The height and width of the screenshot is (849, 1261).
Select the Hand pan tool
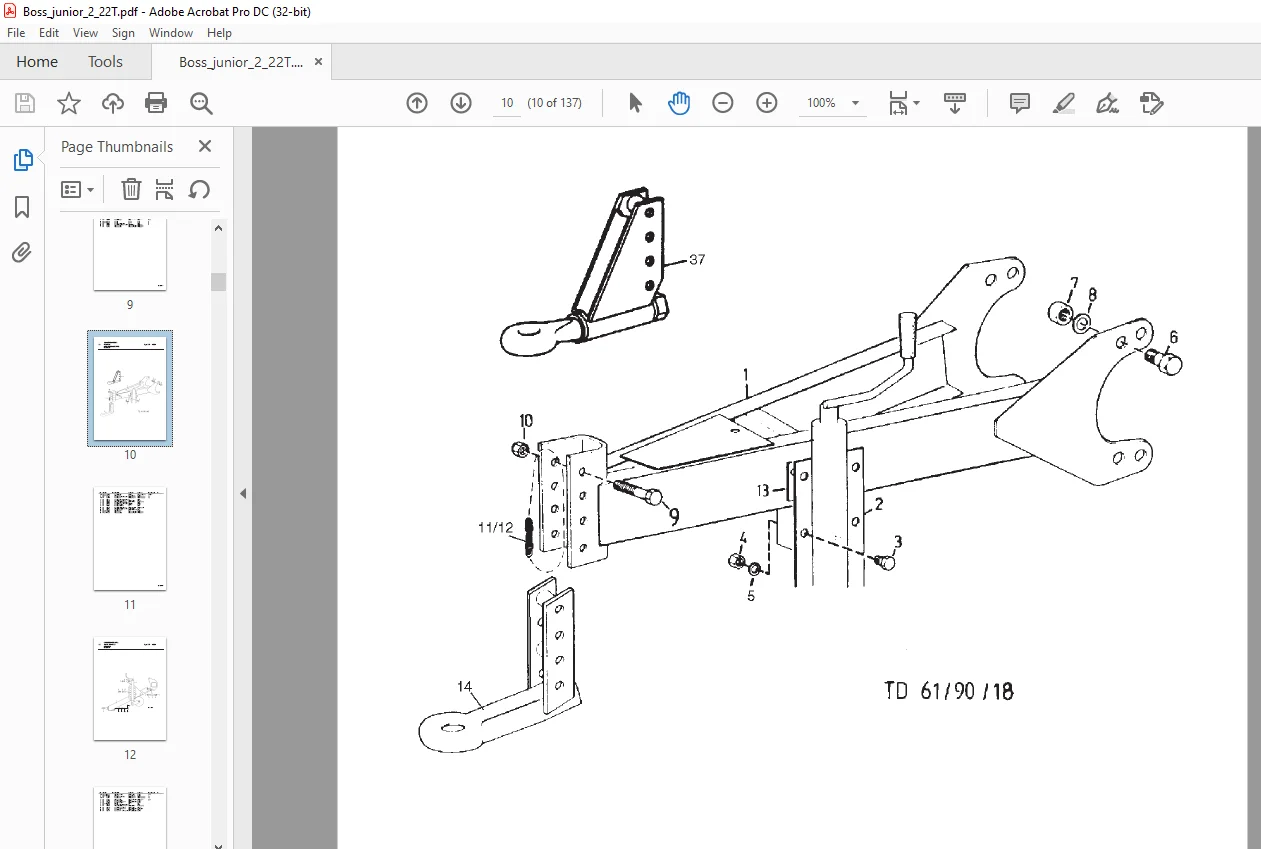point(679,103)
